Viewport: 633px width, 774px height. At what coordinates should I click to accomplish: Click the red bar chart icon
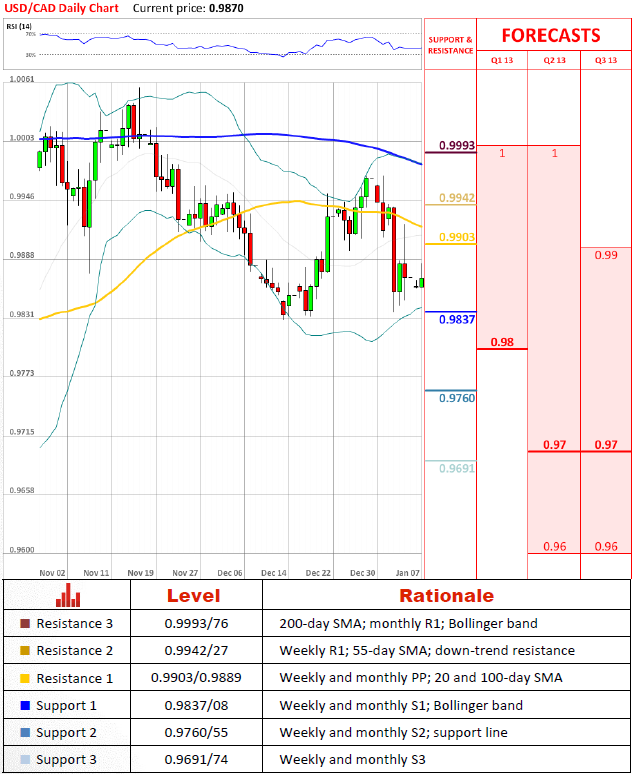pos(68,595)
